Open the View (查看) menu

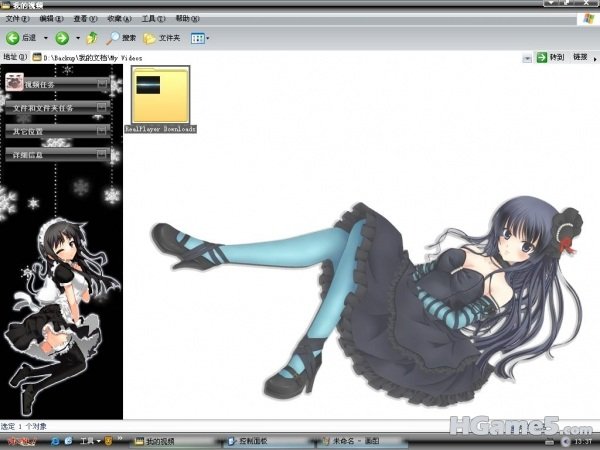85,18
